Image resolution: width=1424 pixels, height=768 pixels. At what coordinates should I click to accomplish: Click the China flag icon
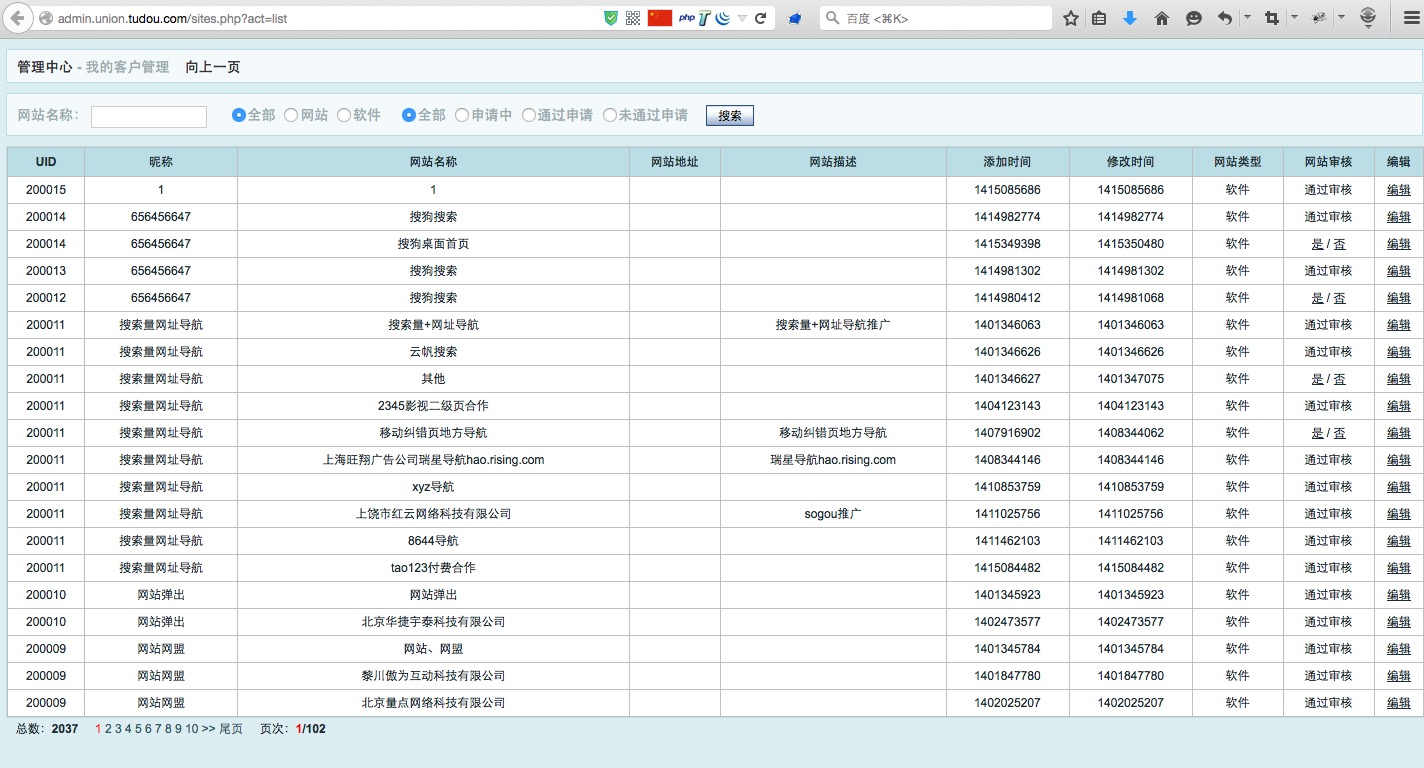click(x=660, y=18)
